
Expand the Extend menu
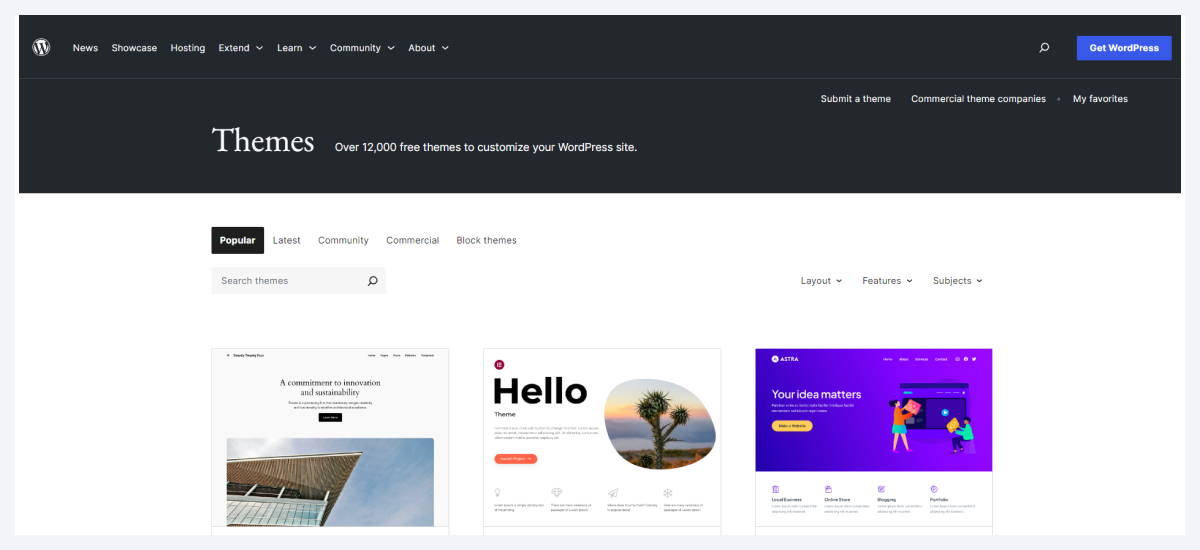241,48
